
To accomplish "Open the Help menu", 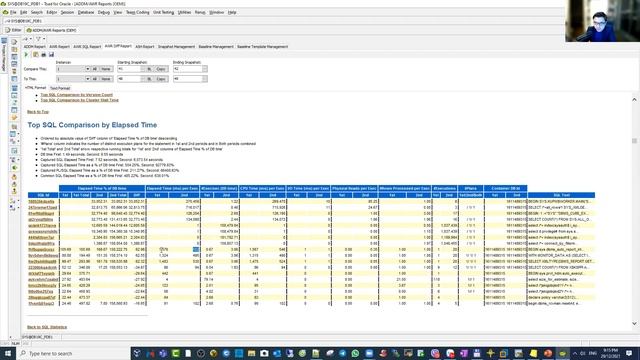I will 232,12.
